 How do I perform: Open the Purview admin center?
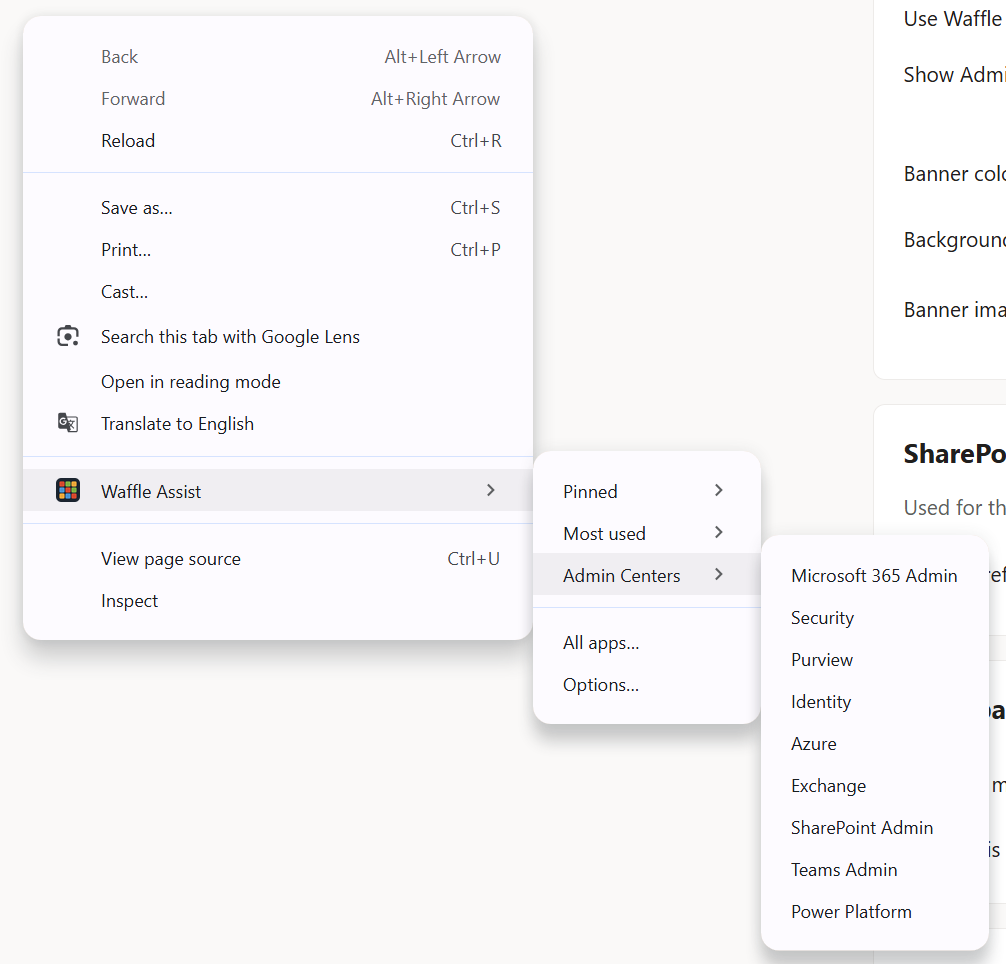coord(874,659)
